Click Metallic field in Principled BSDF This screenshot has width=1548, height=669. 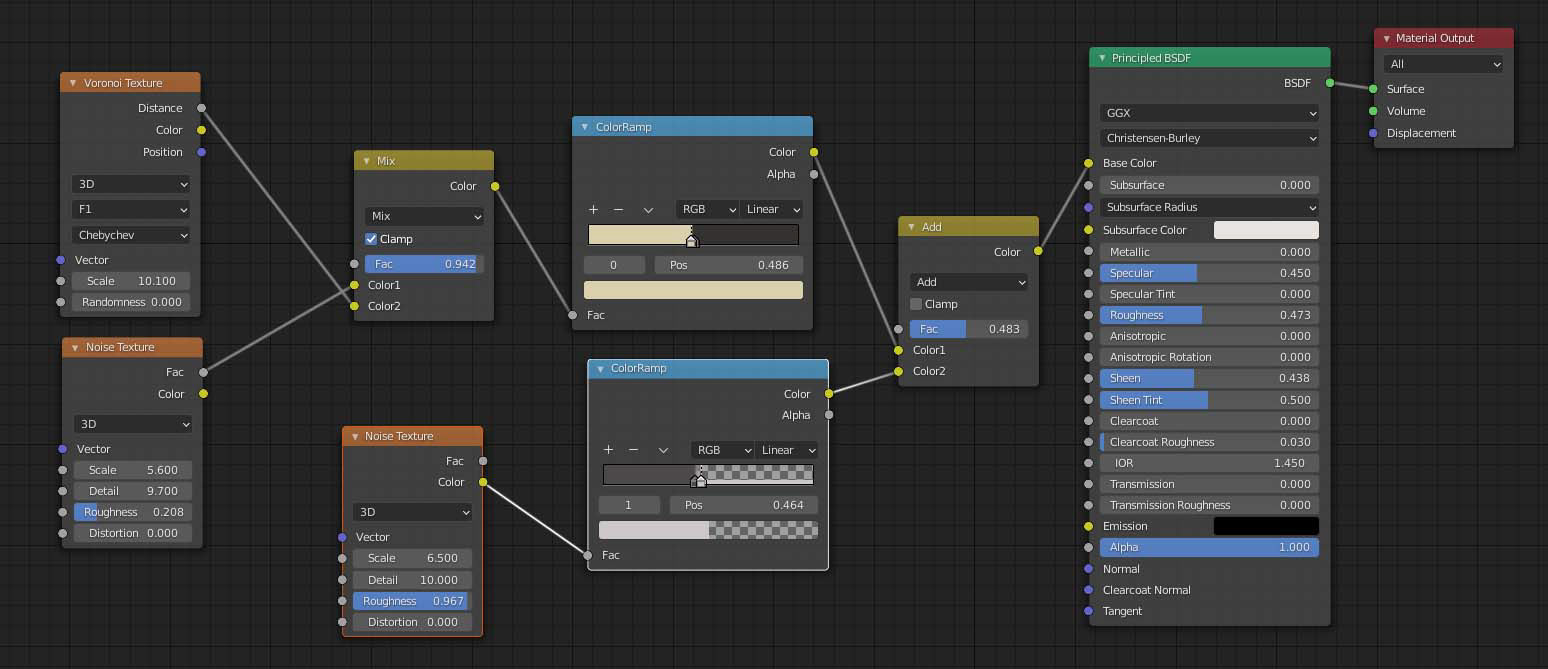pos(1209,252)
